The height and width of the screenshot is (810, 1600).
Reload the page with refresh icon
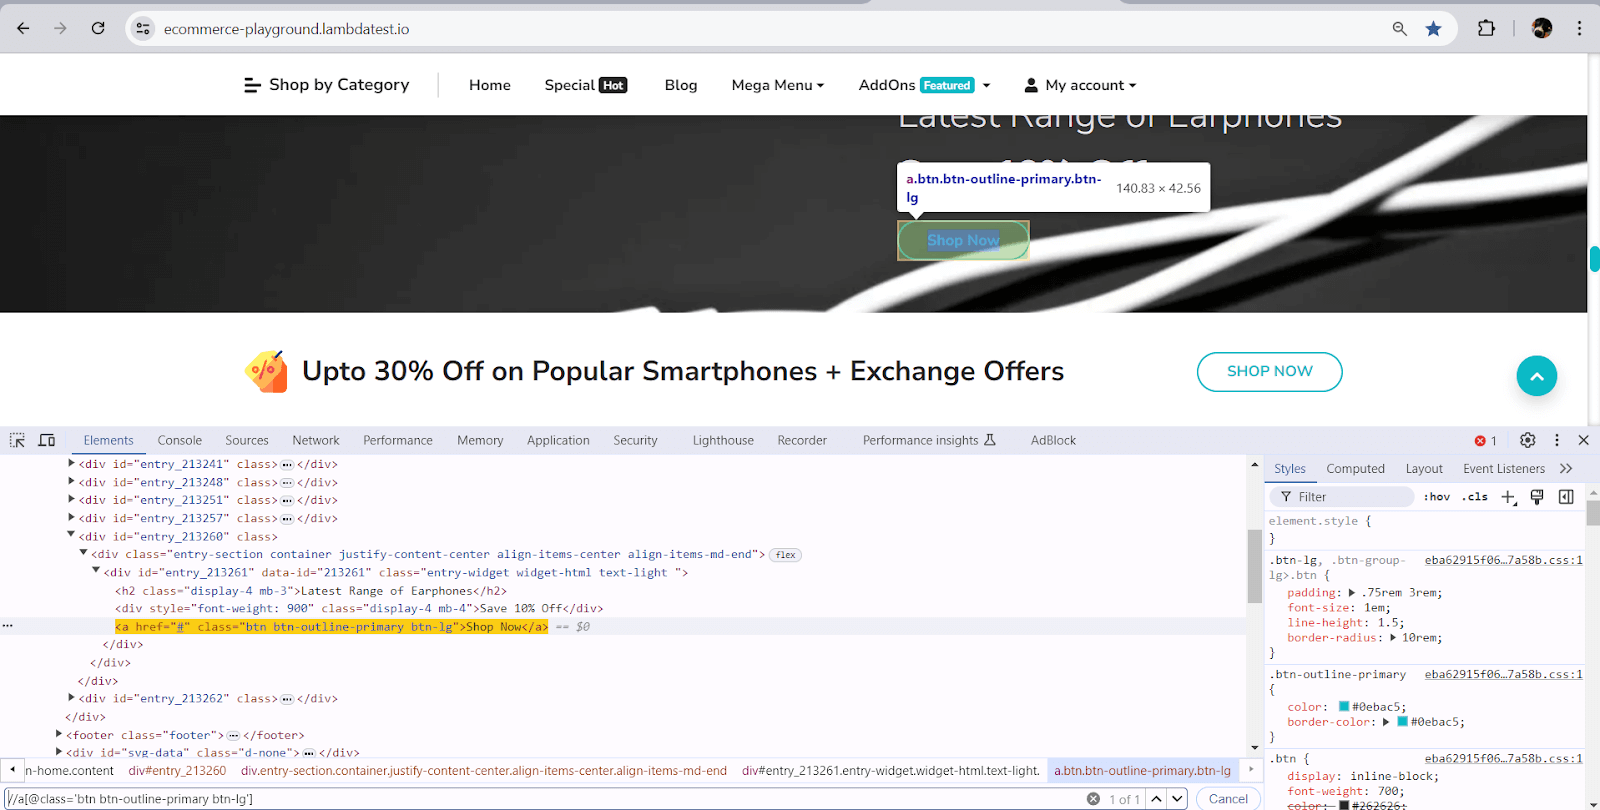[98, 28]
